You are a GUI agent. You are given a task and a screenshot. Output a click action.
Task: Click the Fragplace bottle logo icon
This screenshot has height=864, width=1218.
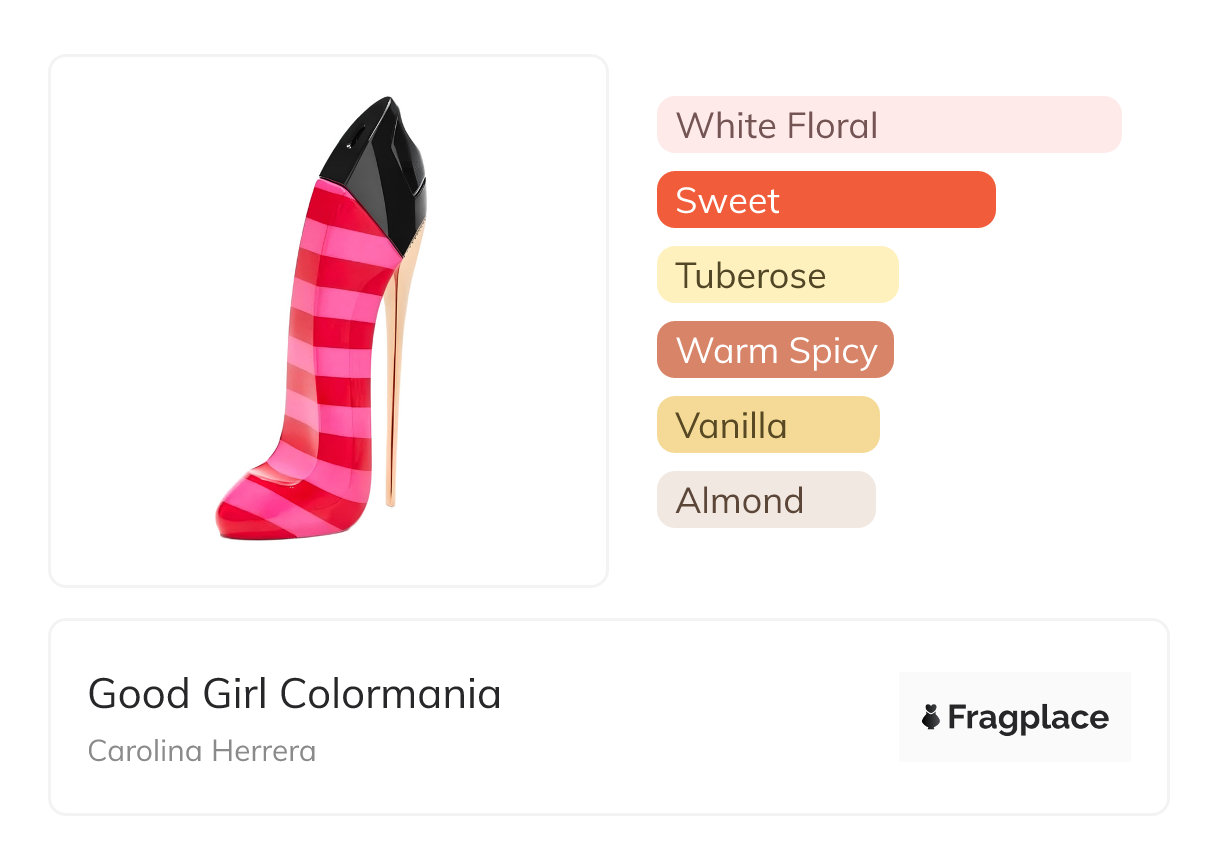click(931, 717)
